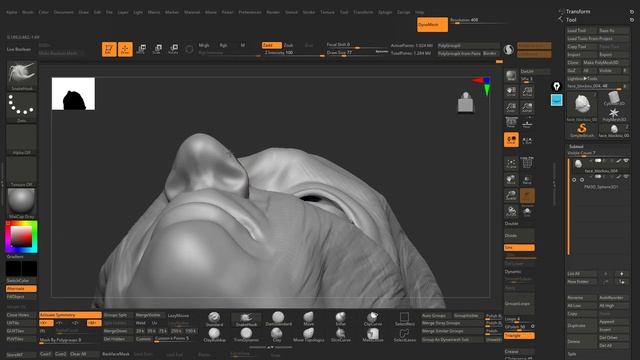Toggle the >M< mirror symmetry button
Screen dimensions: 640x360
click(94, 323)
